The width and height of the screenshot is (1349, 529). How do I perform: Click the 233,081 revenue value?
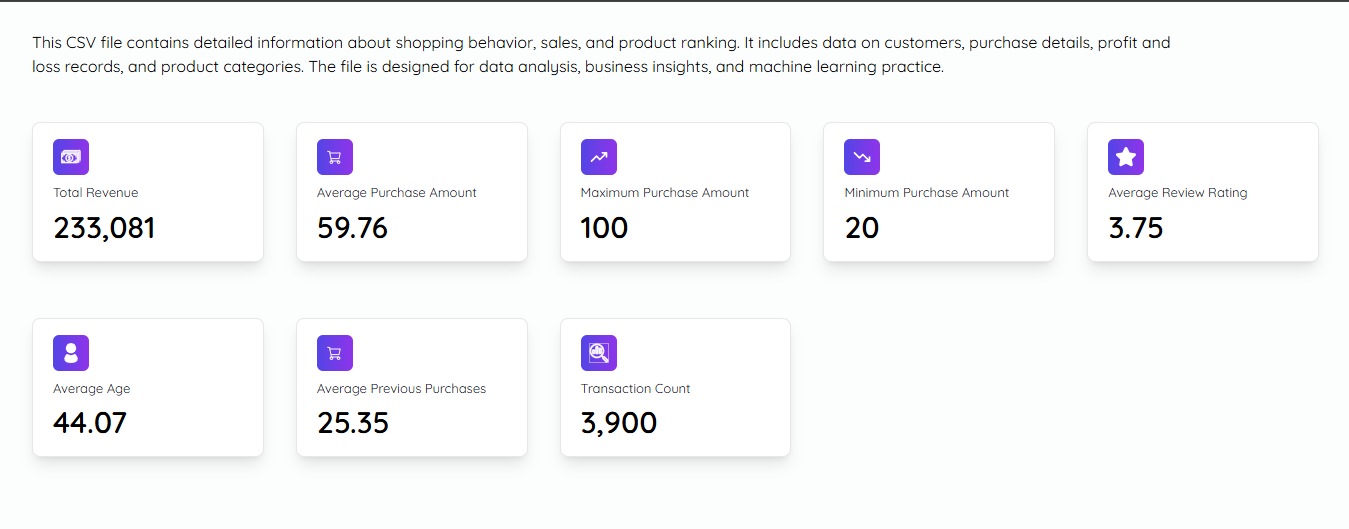(x=105, y=228)
